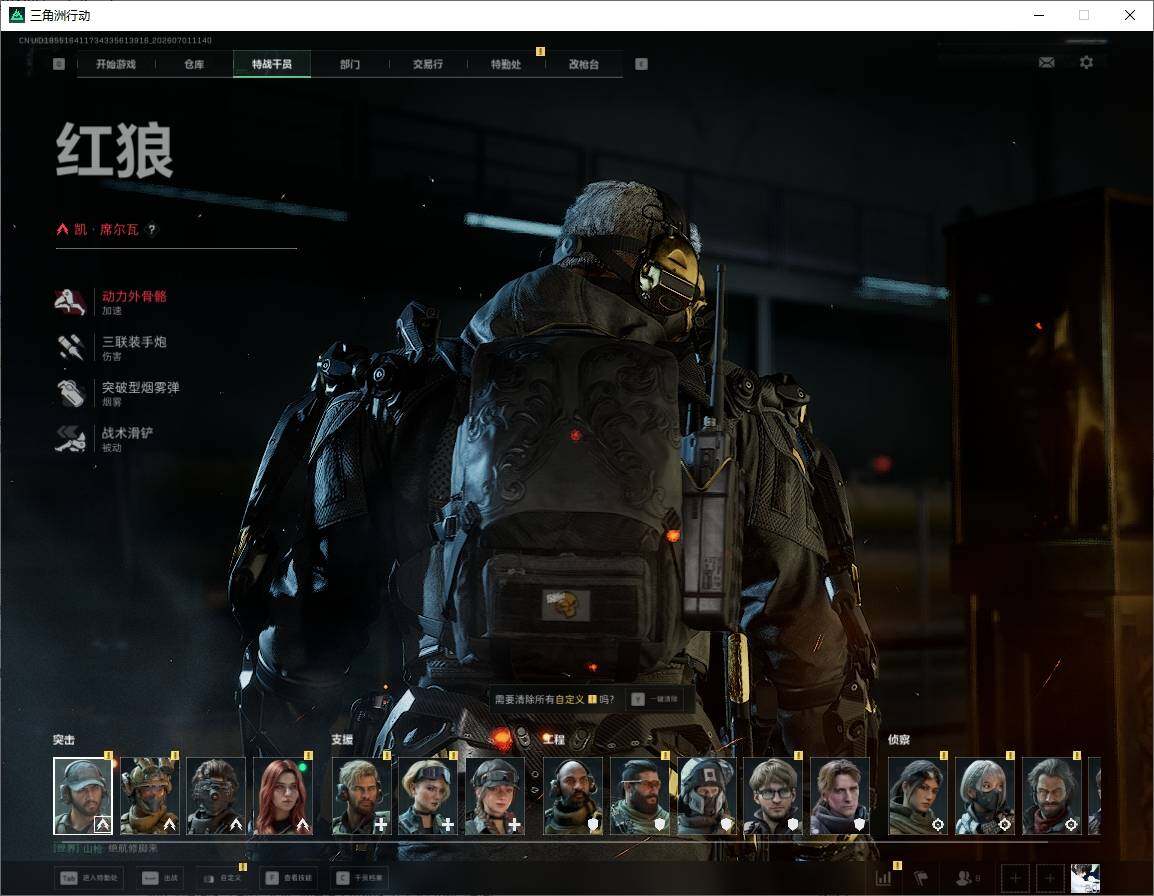Click the 一键清除 button

[654, 699]
